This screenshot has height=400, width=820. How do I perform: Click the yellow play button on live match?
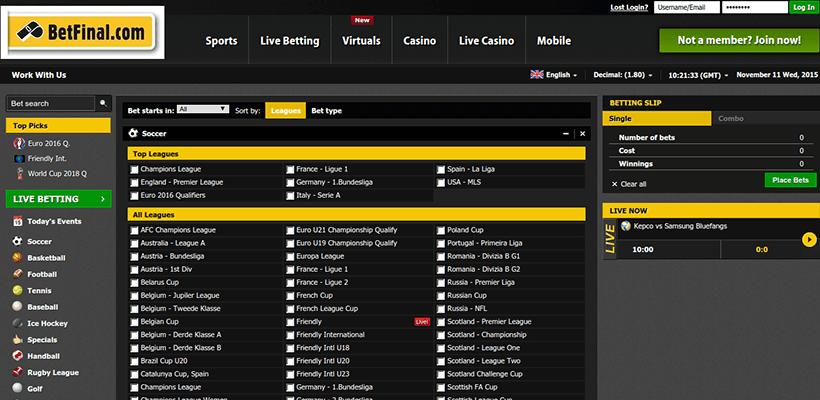(809, 239)
